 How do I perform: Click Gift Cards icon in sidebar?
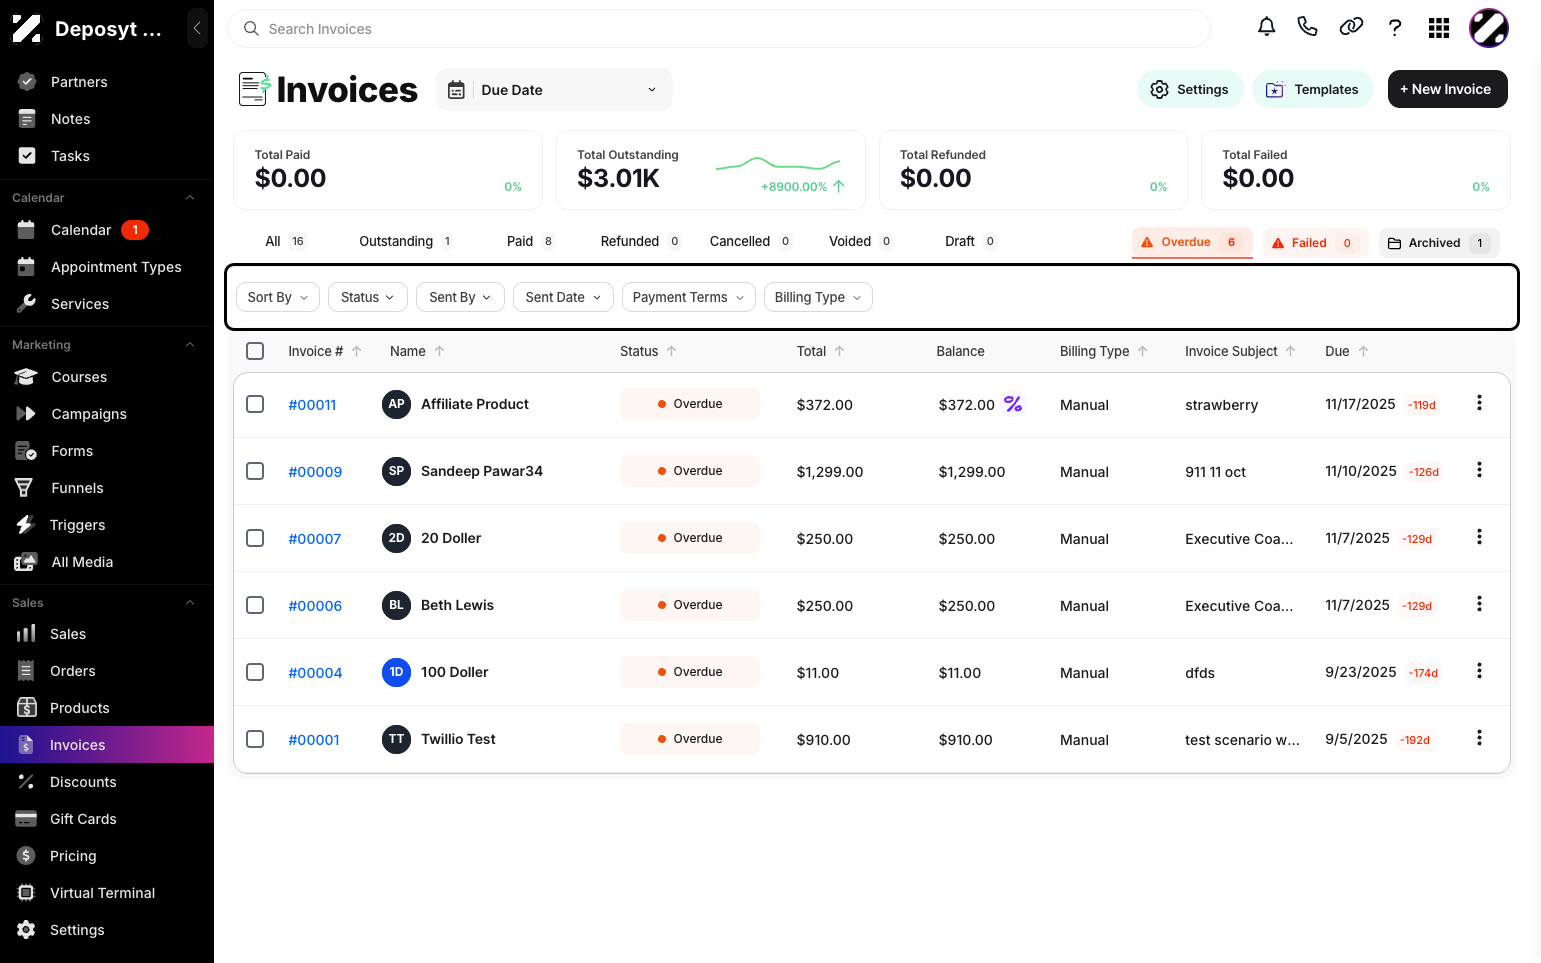[26, 818]
